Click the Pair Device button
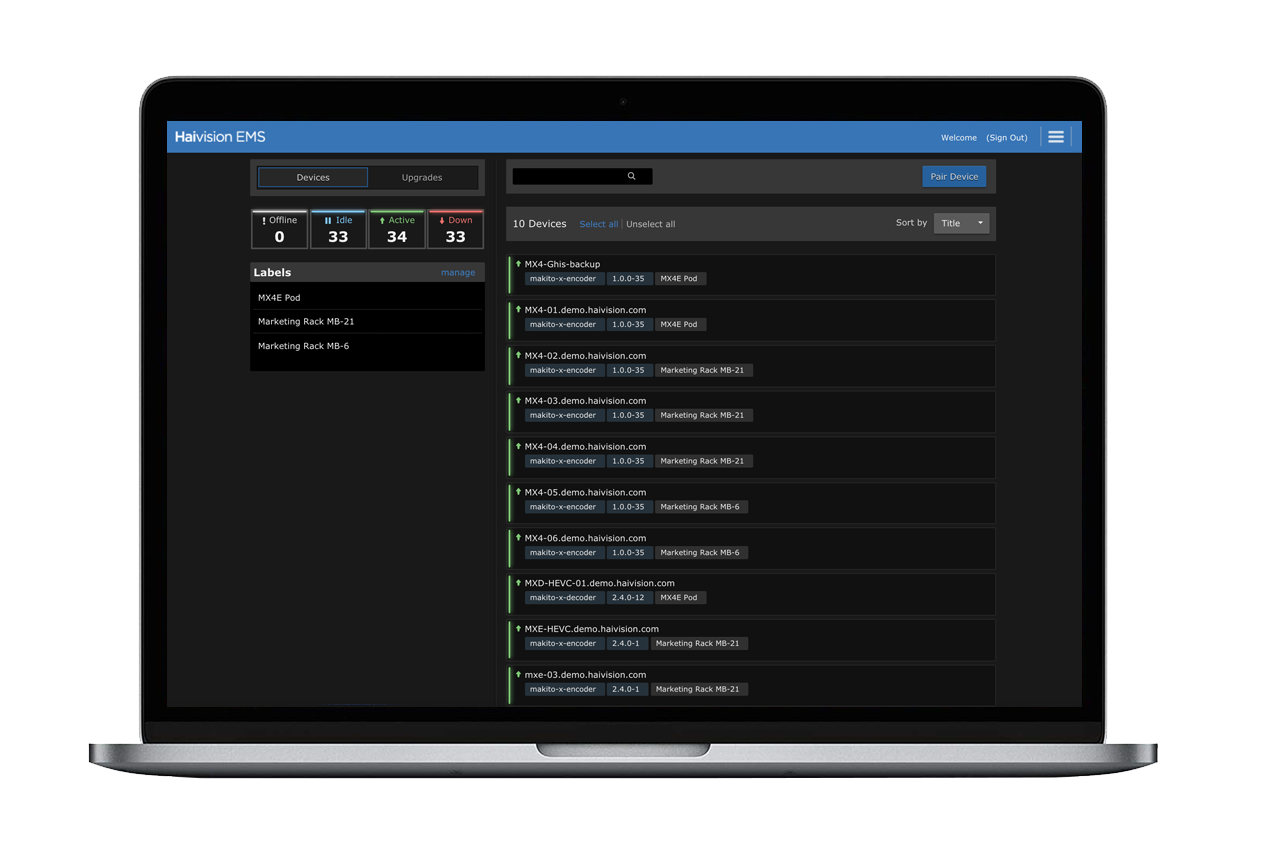 [954, 176]
